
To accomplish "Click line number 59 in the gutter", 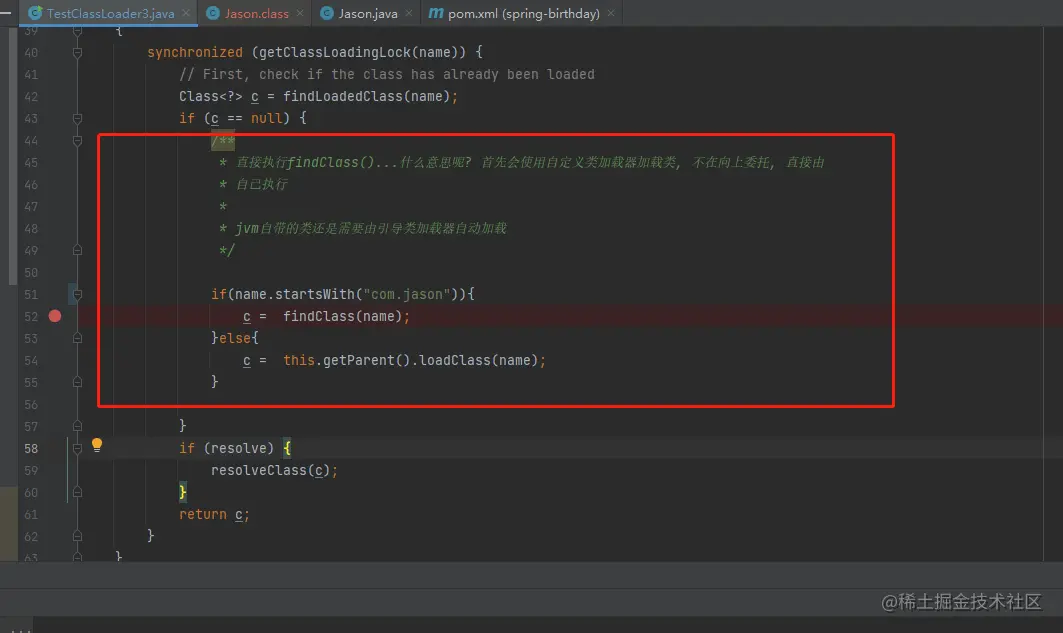I will [x=31, y=470].
